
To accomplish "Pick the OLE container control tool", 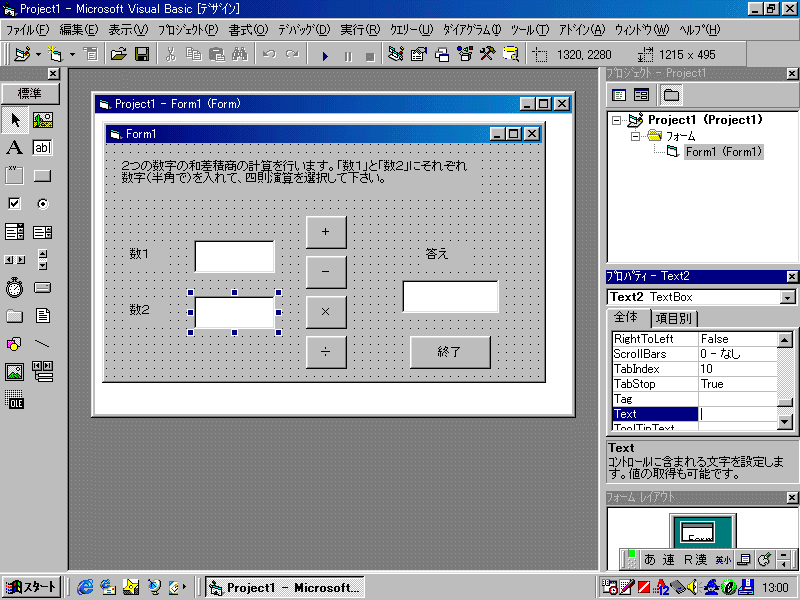I will [x=15, y=400].
